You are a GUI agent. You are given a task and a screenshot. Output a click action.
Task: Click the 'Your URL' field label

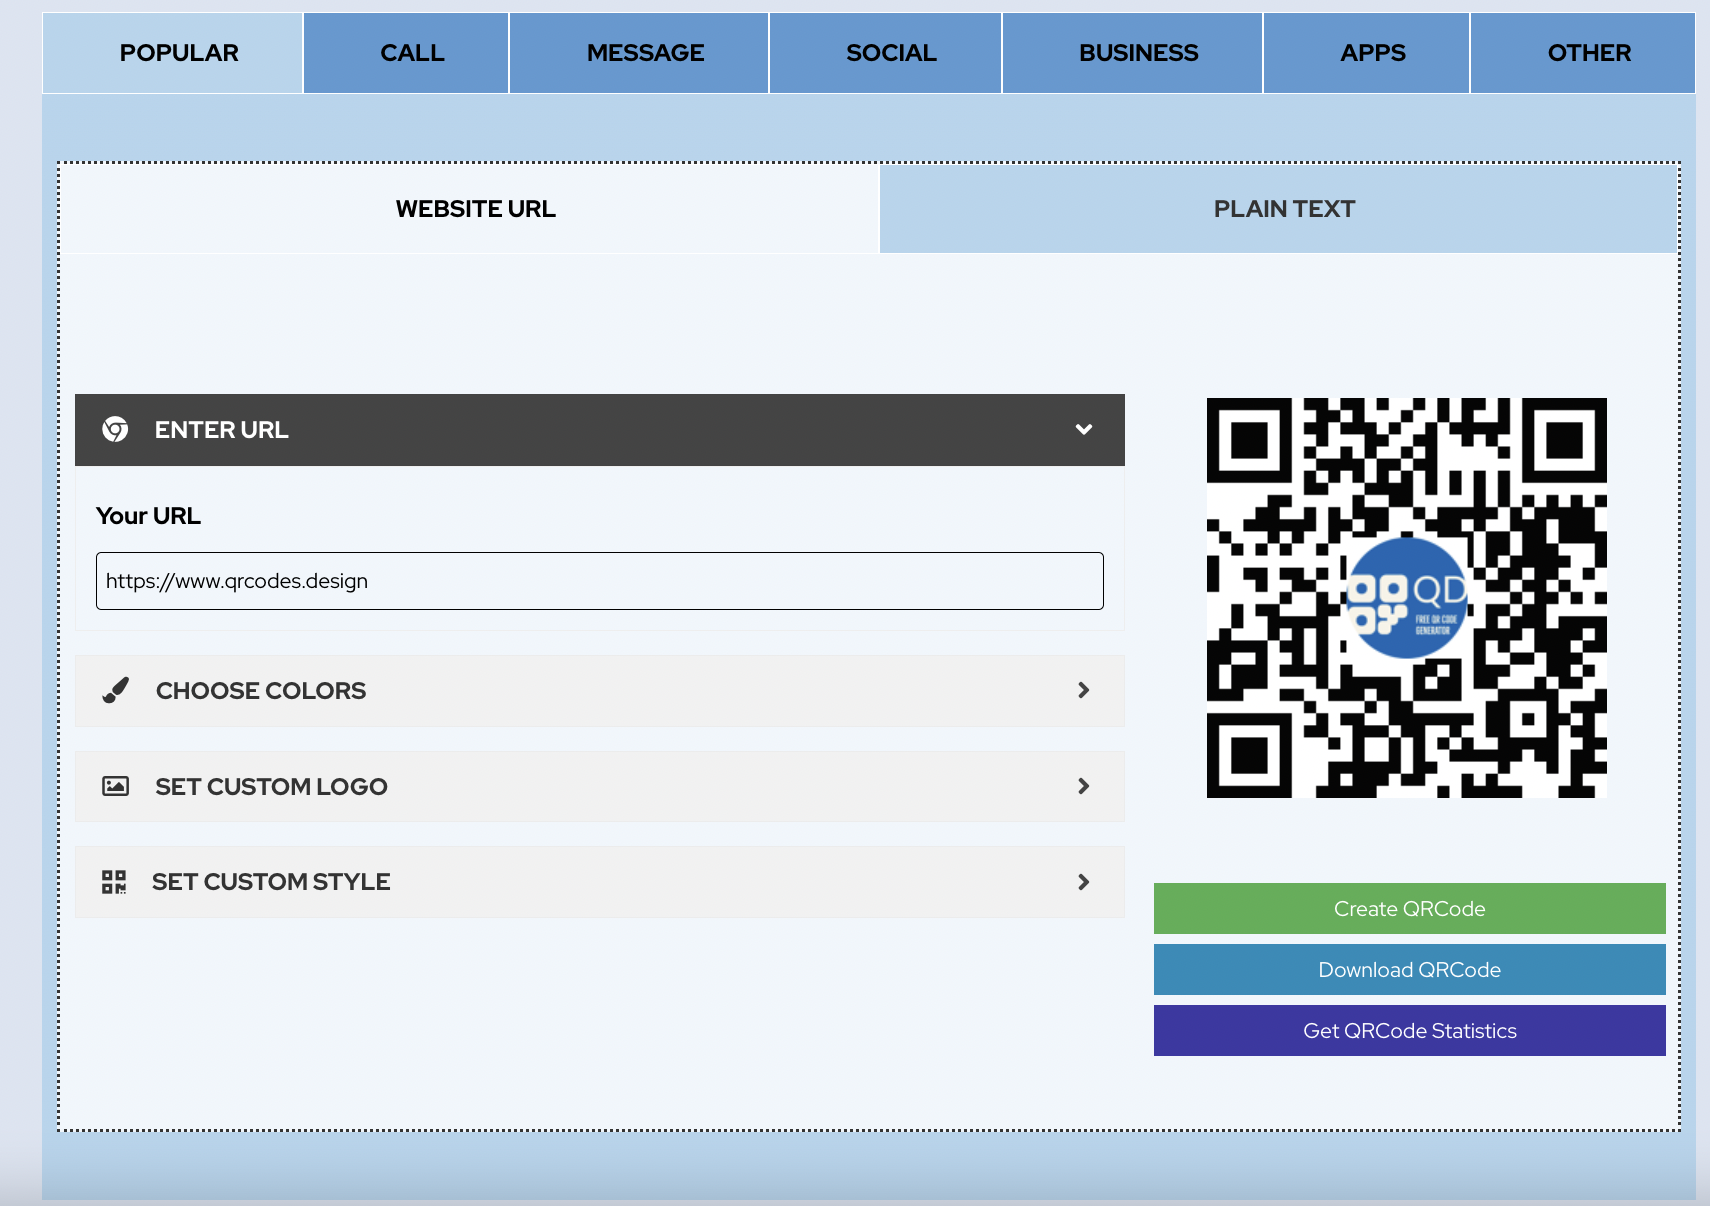click(x=149, y=516)
